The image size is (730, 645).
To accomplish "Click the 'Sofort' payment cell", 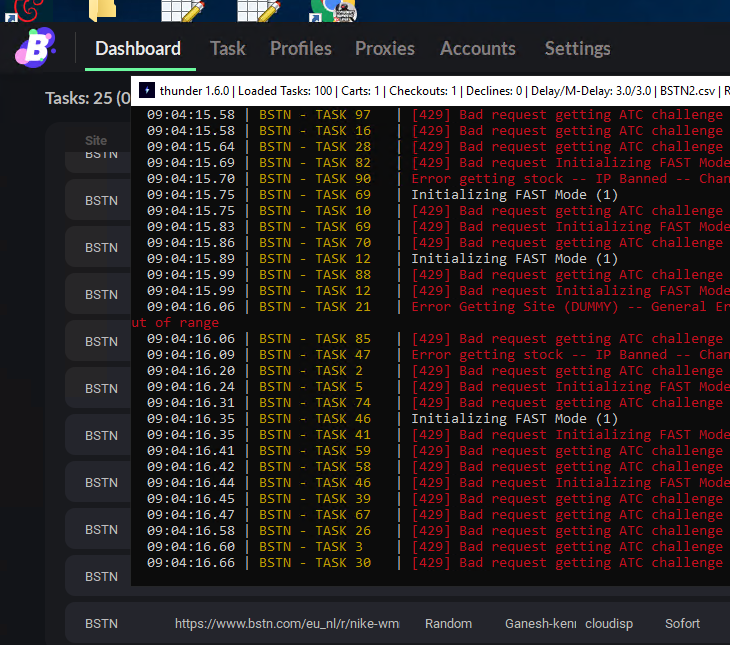I will (x=682, y=624).
